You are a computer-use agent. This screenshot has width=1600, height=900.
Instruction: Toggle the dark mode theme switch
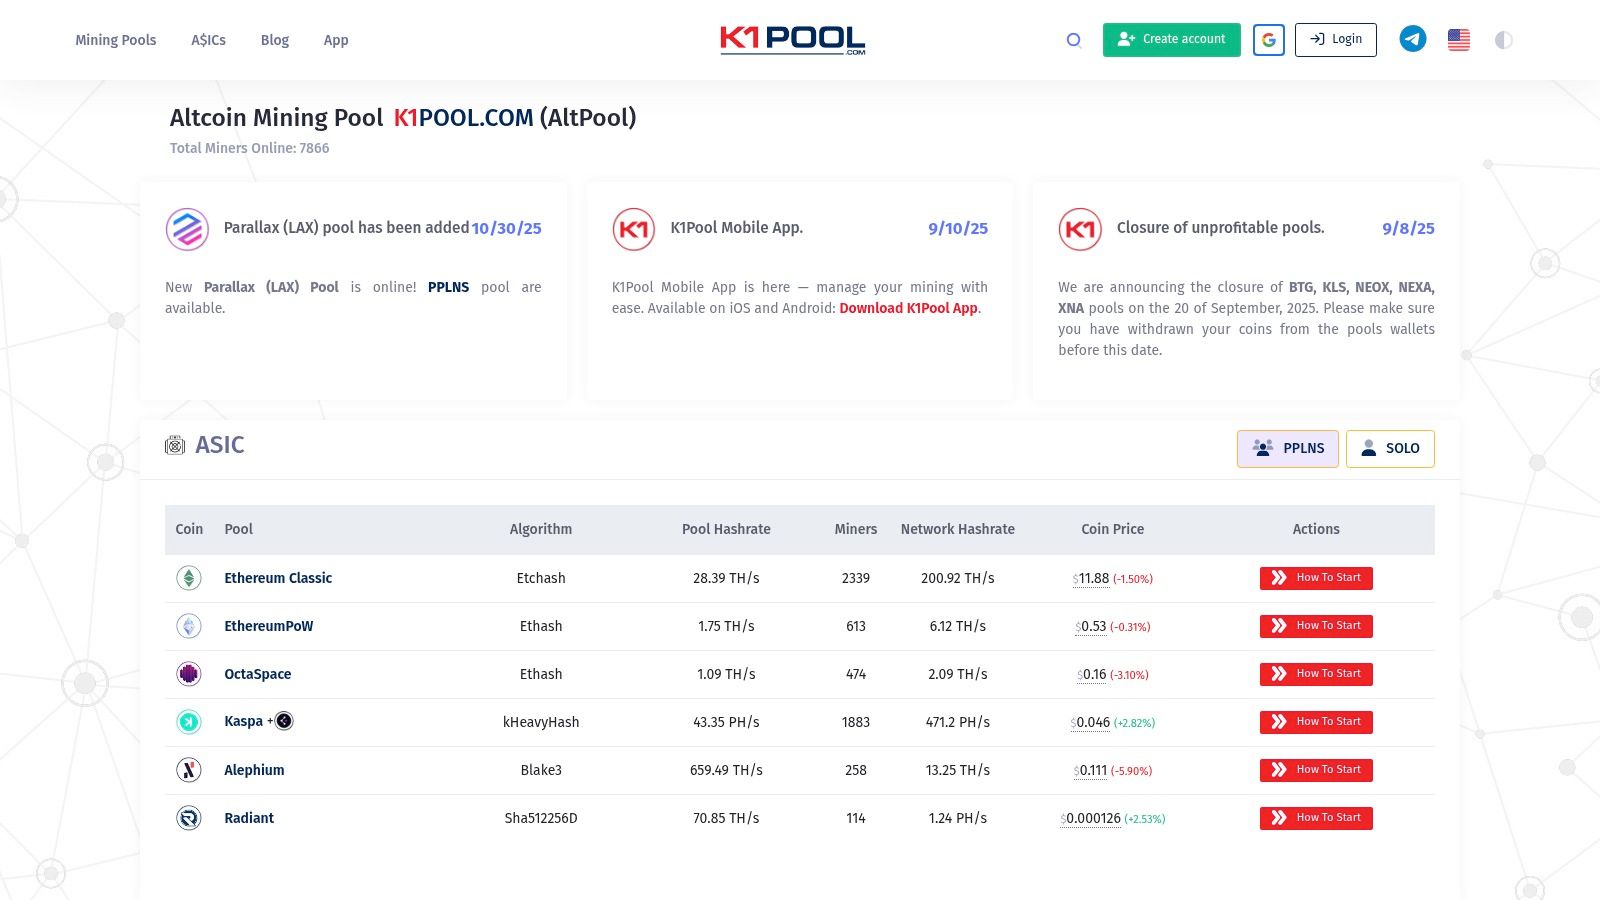coord(1503,40)
